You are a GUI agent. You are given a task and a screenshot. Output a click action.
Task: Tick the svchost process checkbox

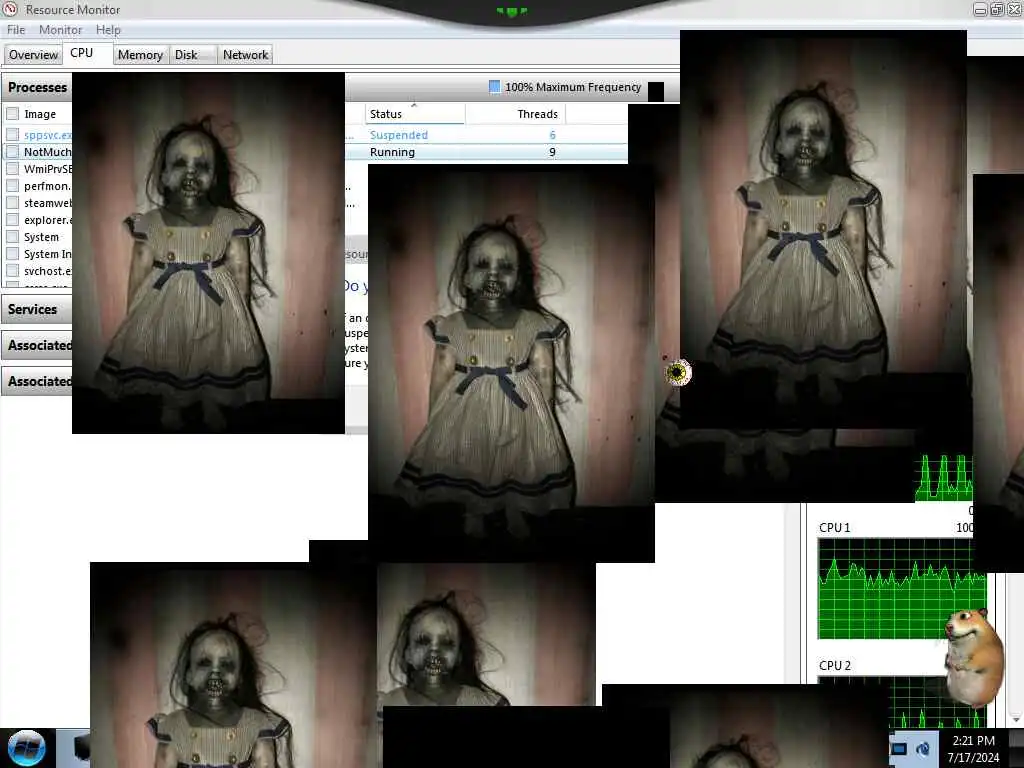[12, 270]
